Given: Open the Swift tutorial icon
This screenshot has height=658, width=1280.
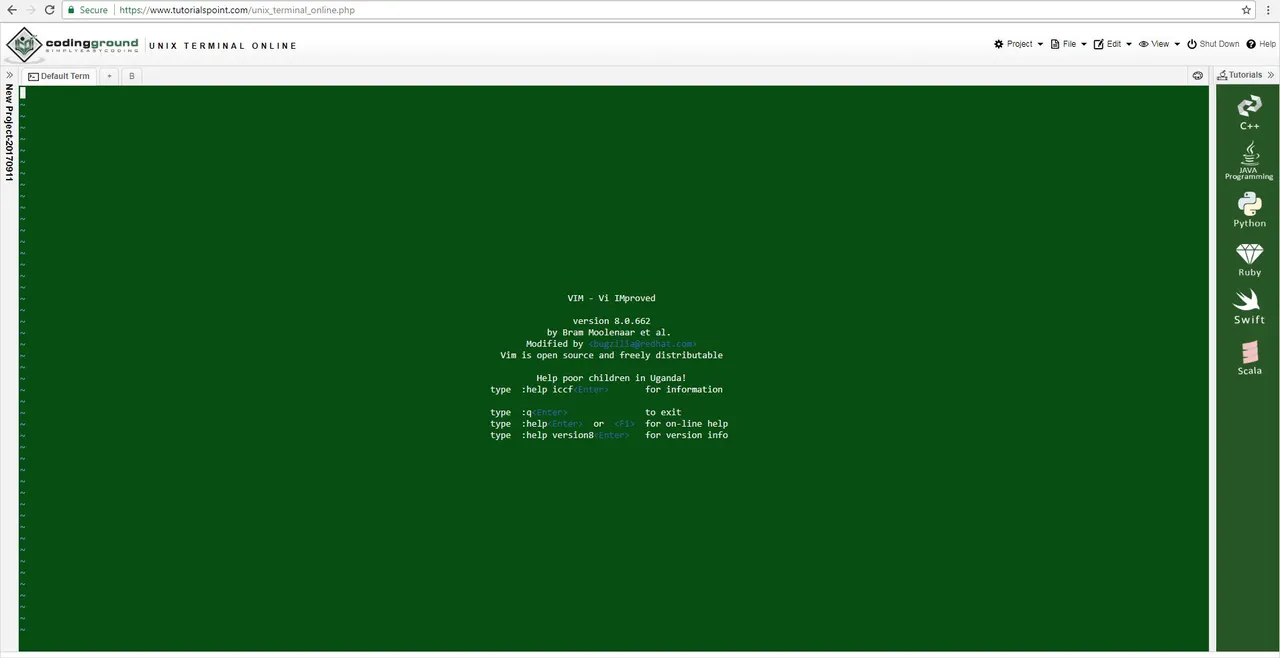Looking at the screenshot, I should (1249, 307).
